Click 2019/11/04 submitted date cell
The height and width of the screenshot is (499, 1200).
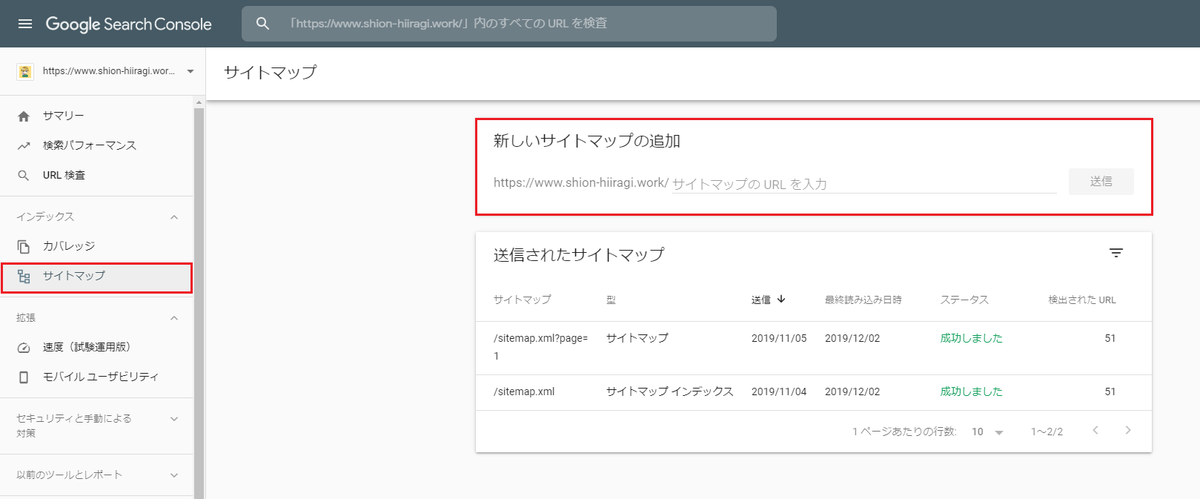[778, 391]
